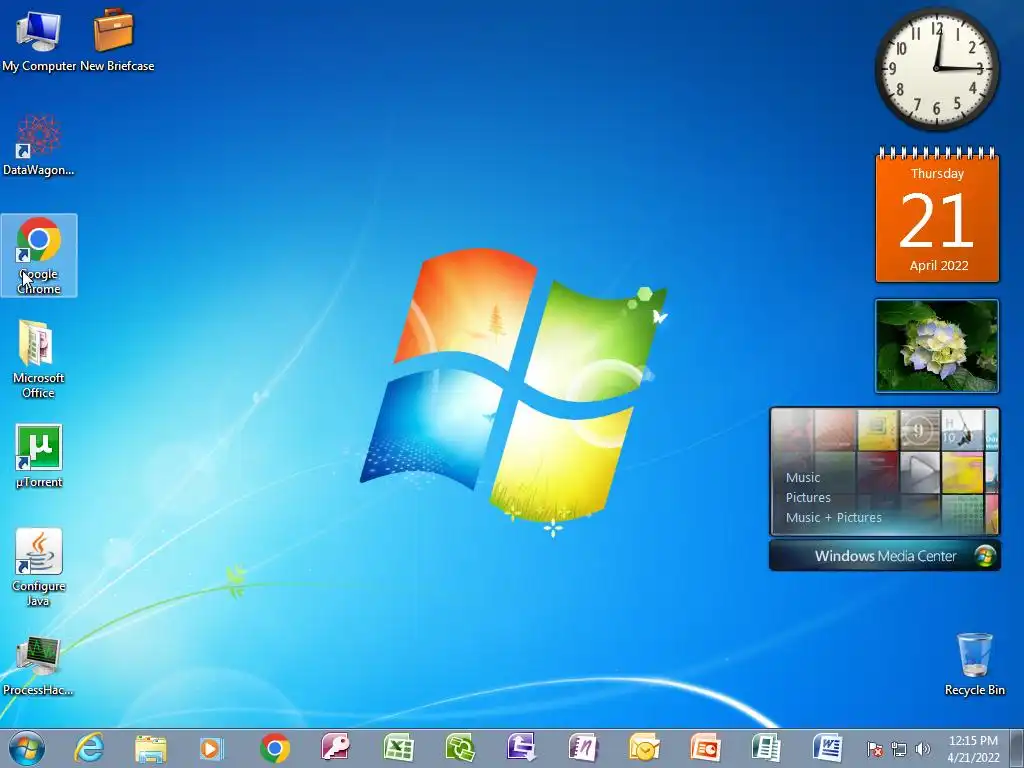Screen dimensions: 1024x768
Task: Open the Windows Start menu orb
Action: (27, 748)
